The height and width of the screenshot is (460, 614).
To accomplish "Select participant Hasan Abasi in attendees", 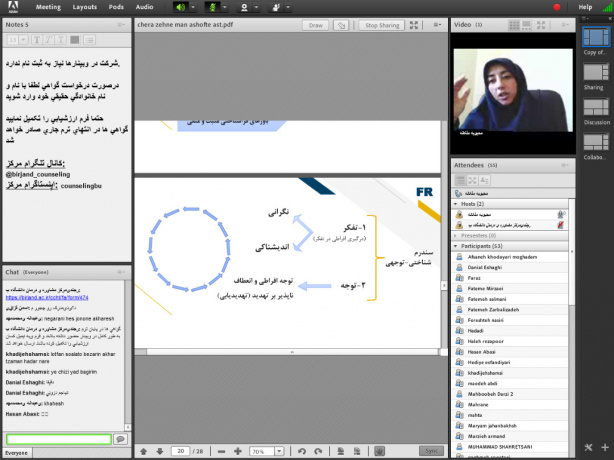I will pos(510,352).
